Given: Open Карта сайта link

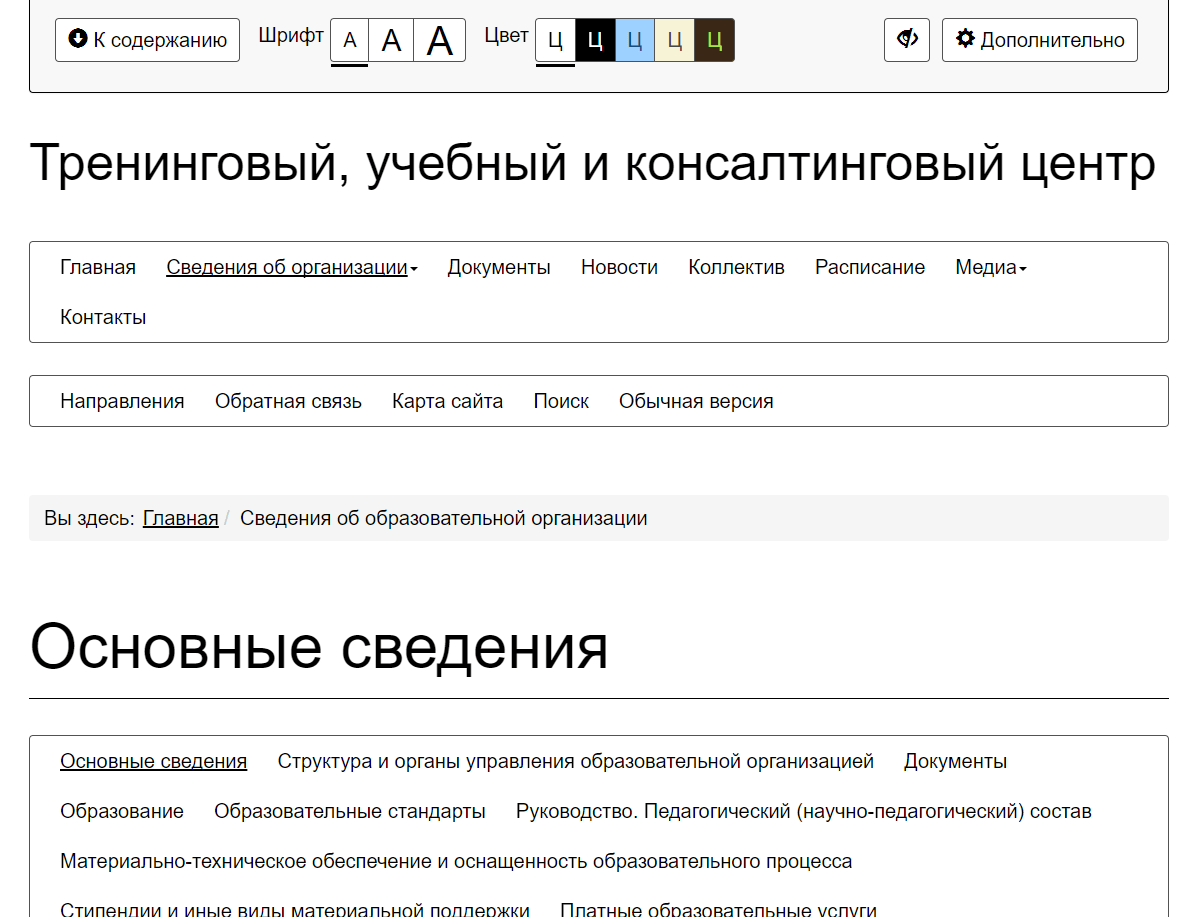Looking at the screenshot, I should click(447, 401).
